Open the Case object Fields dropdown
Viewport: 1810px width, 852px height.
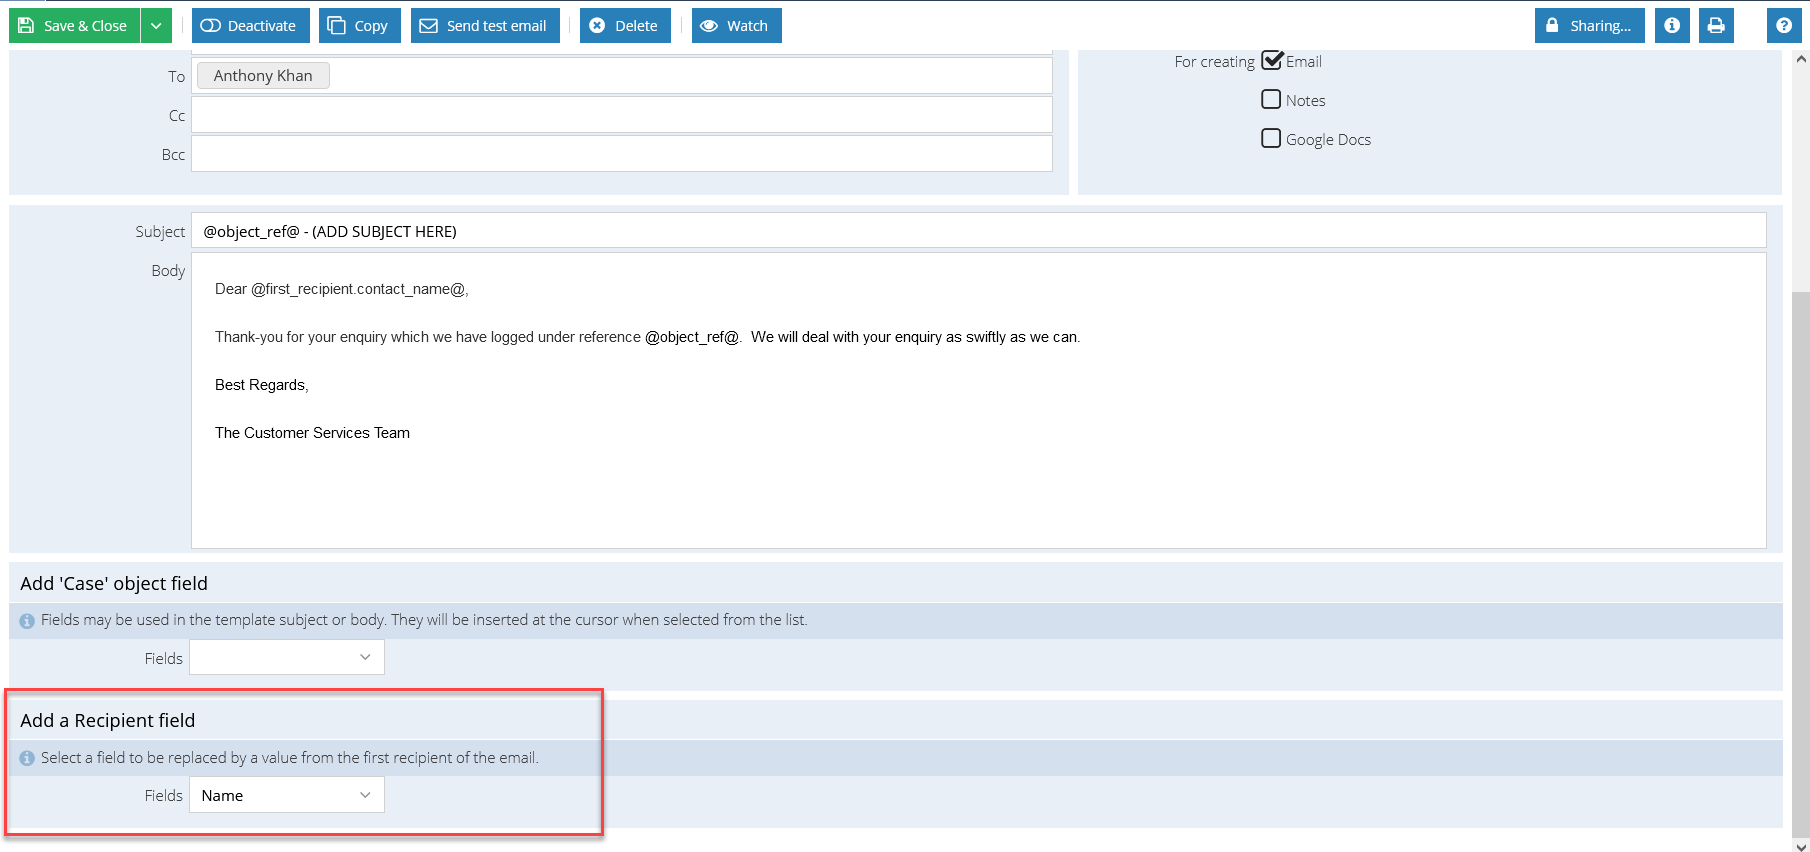287,658
